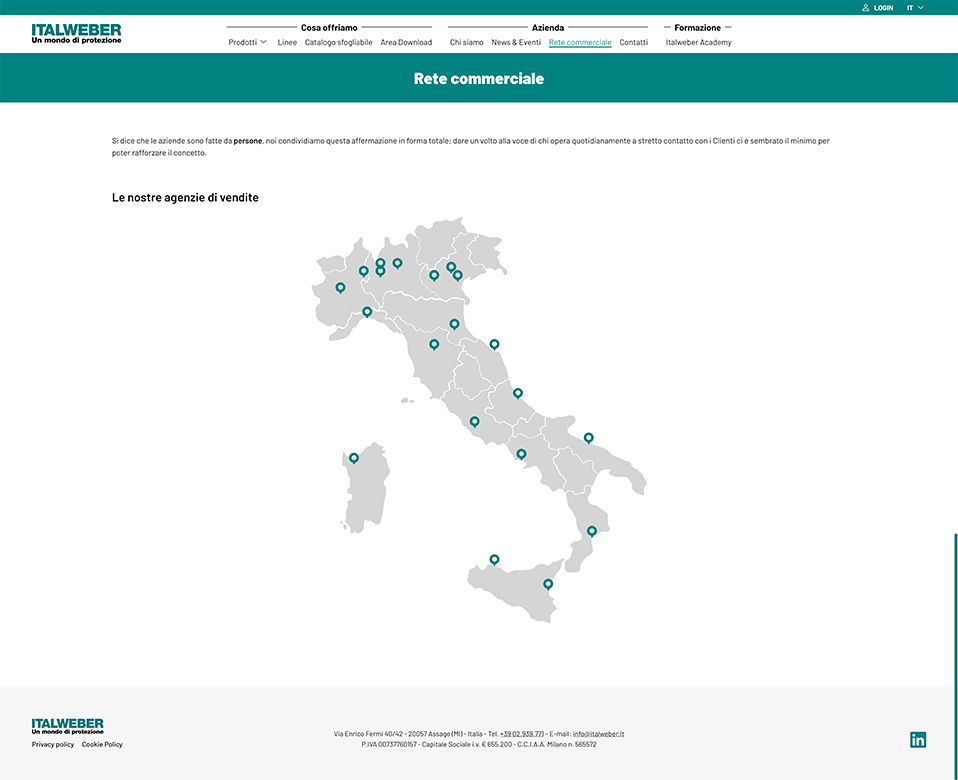The width and height of the screenshot is (958, 780).
Task: Select the coastal map pin near Naples
Action: point(521,454)
